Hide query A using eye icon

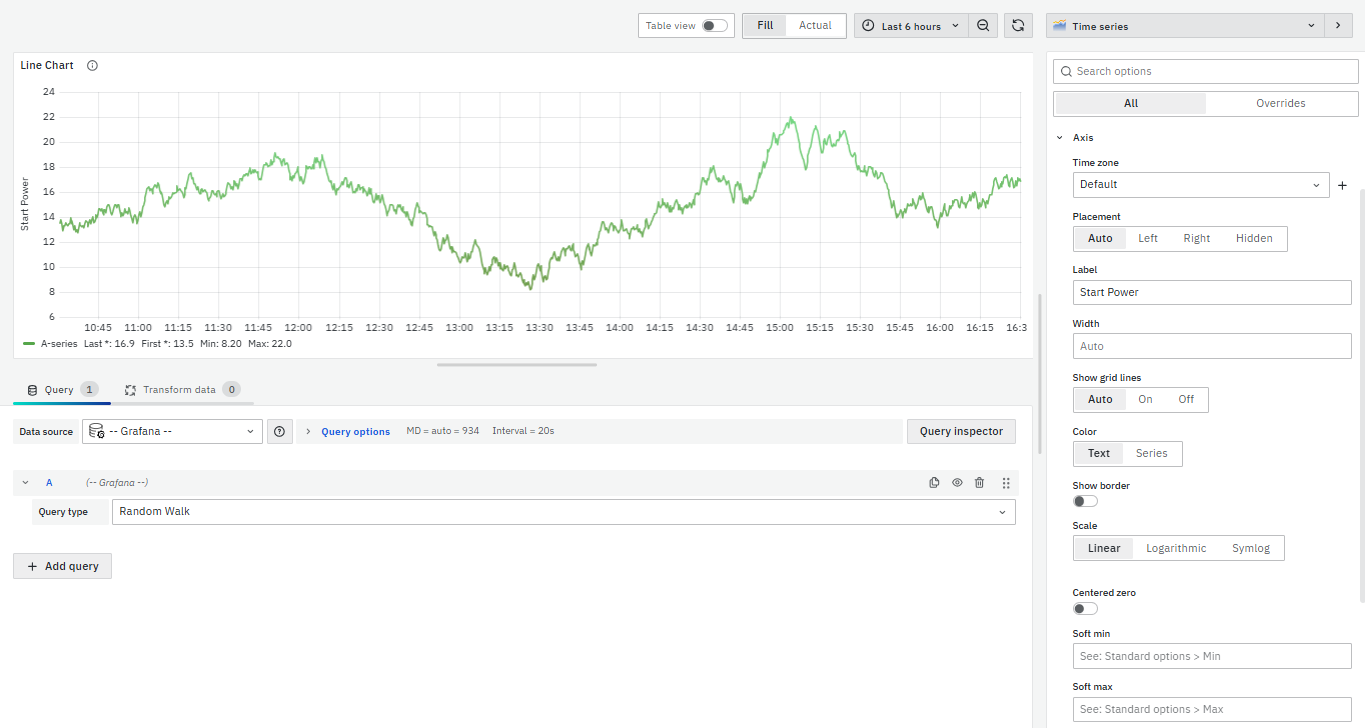pyautogui.click(x=957, y=483)
